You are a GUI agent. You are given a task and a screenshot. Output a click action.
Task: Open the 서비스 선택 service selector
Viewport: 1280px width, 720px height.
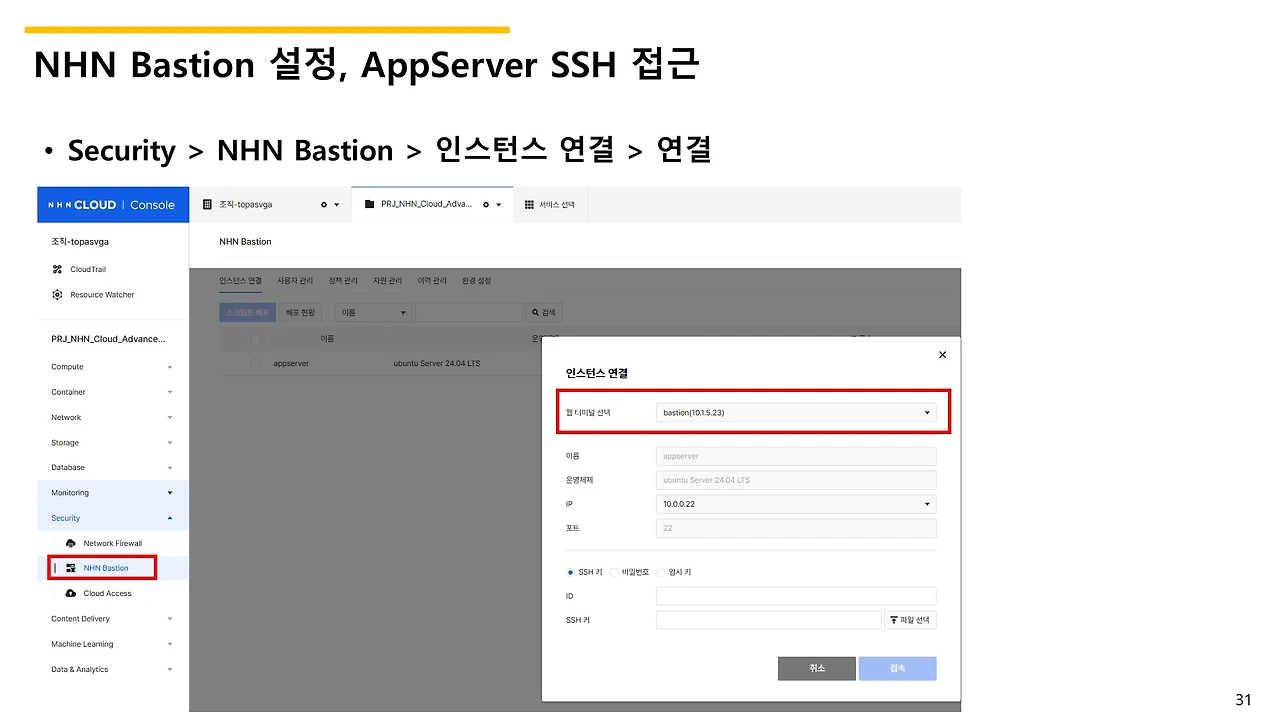click(550, 205)
